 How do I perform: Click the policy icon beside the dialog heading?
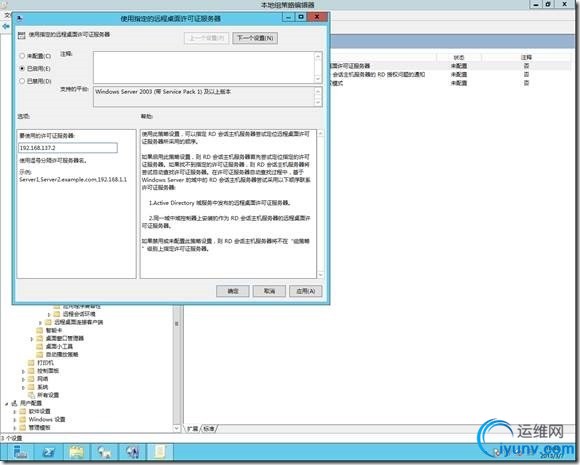21,35
